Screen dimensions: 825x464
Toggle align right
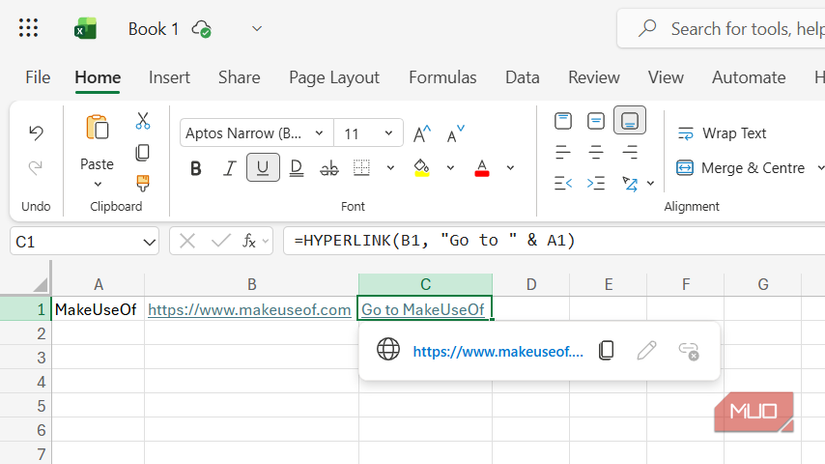(x=630, y=153)
